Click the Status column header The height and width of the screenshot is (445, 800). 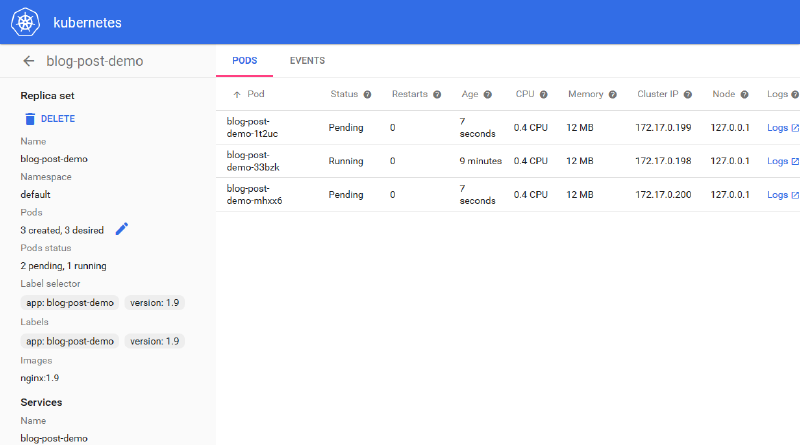click(344, 94)
